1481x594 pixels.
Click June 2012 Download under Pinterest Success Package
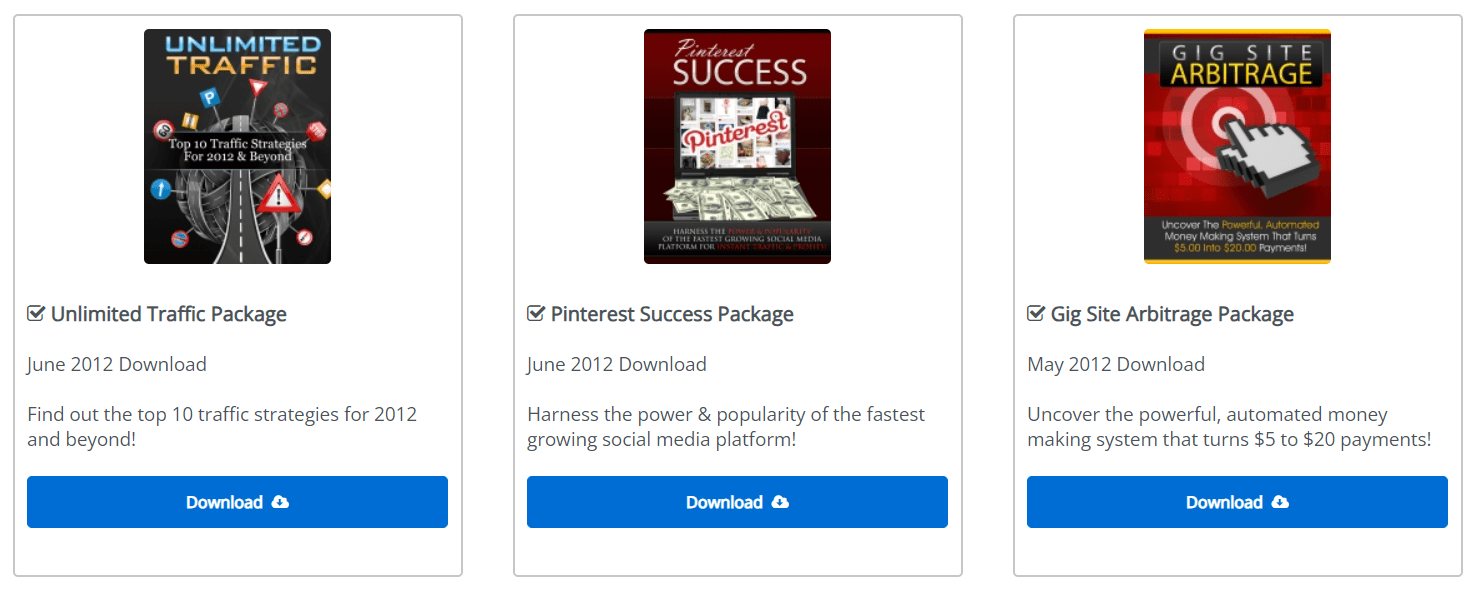(x=617, y=364)
